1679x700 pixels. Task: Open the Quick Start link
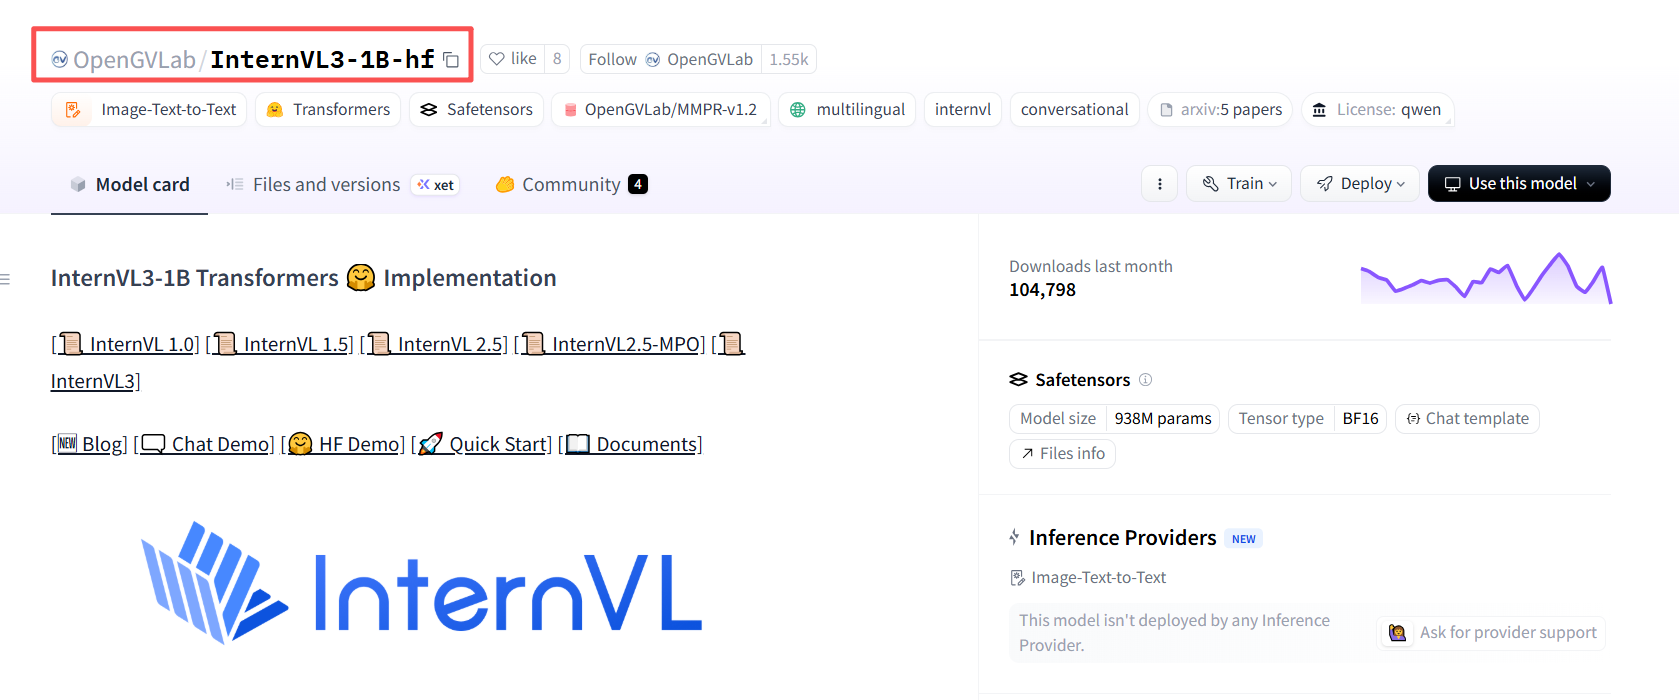pos(484,444)
